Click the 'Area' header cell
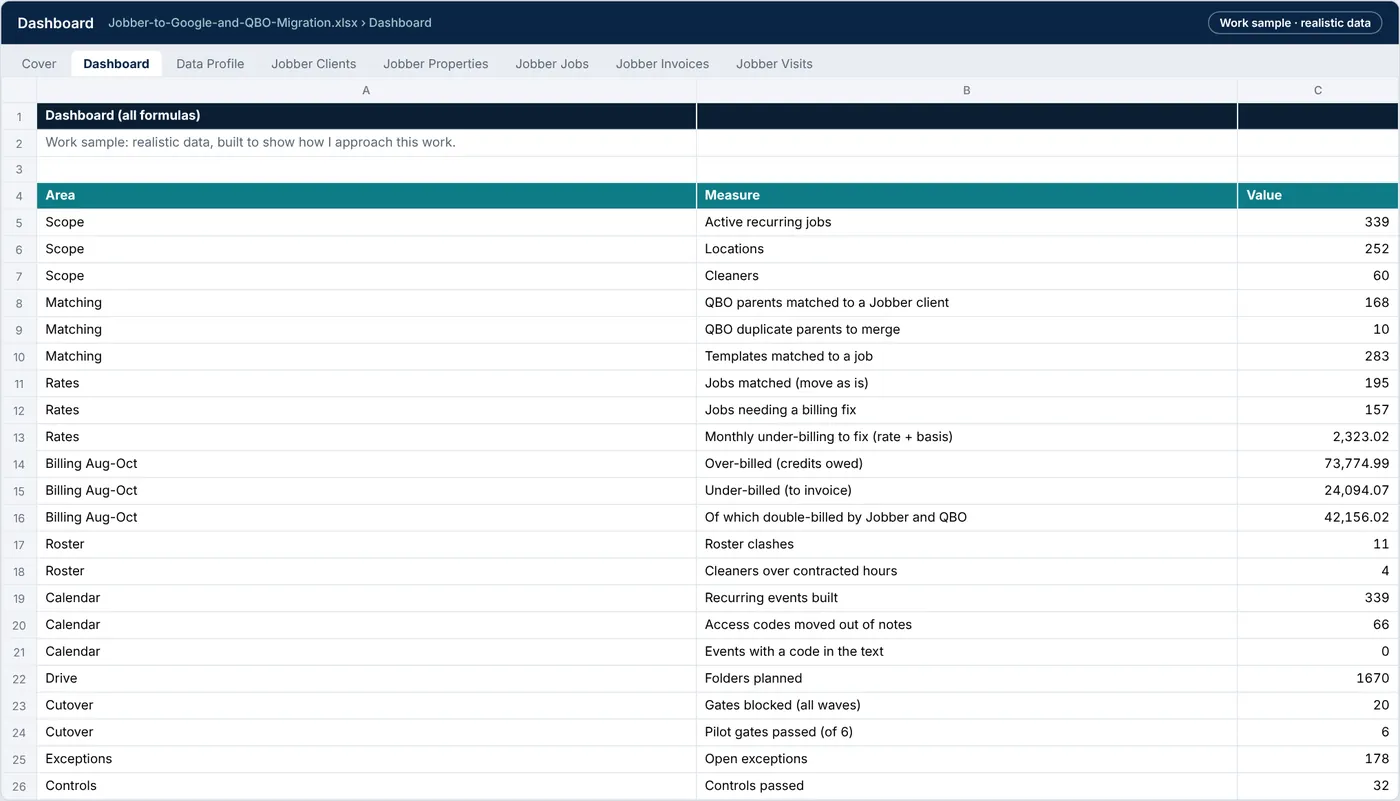1400x801 pixels. (366, 196)
